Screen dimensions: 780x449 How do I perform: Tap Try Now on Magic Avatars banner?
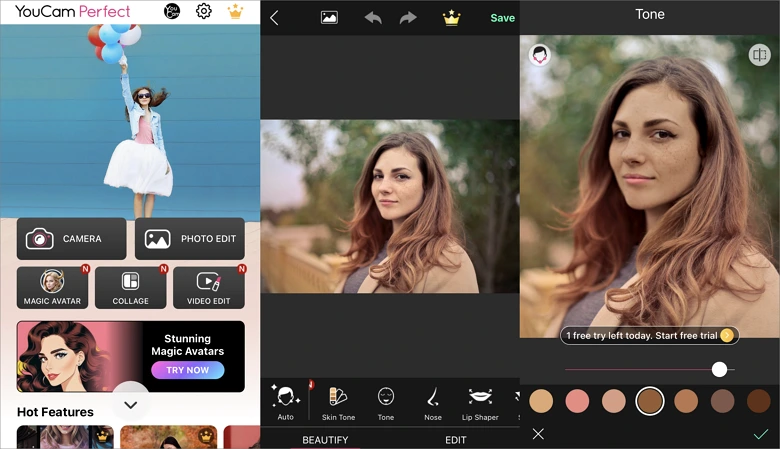(x=188, y=370)
